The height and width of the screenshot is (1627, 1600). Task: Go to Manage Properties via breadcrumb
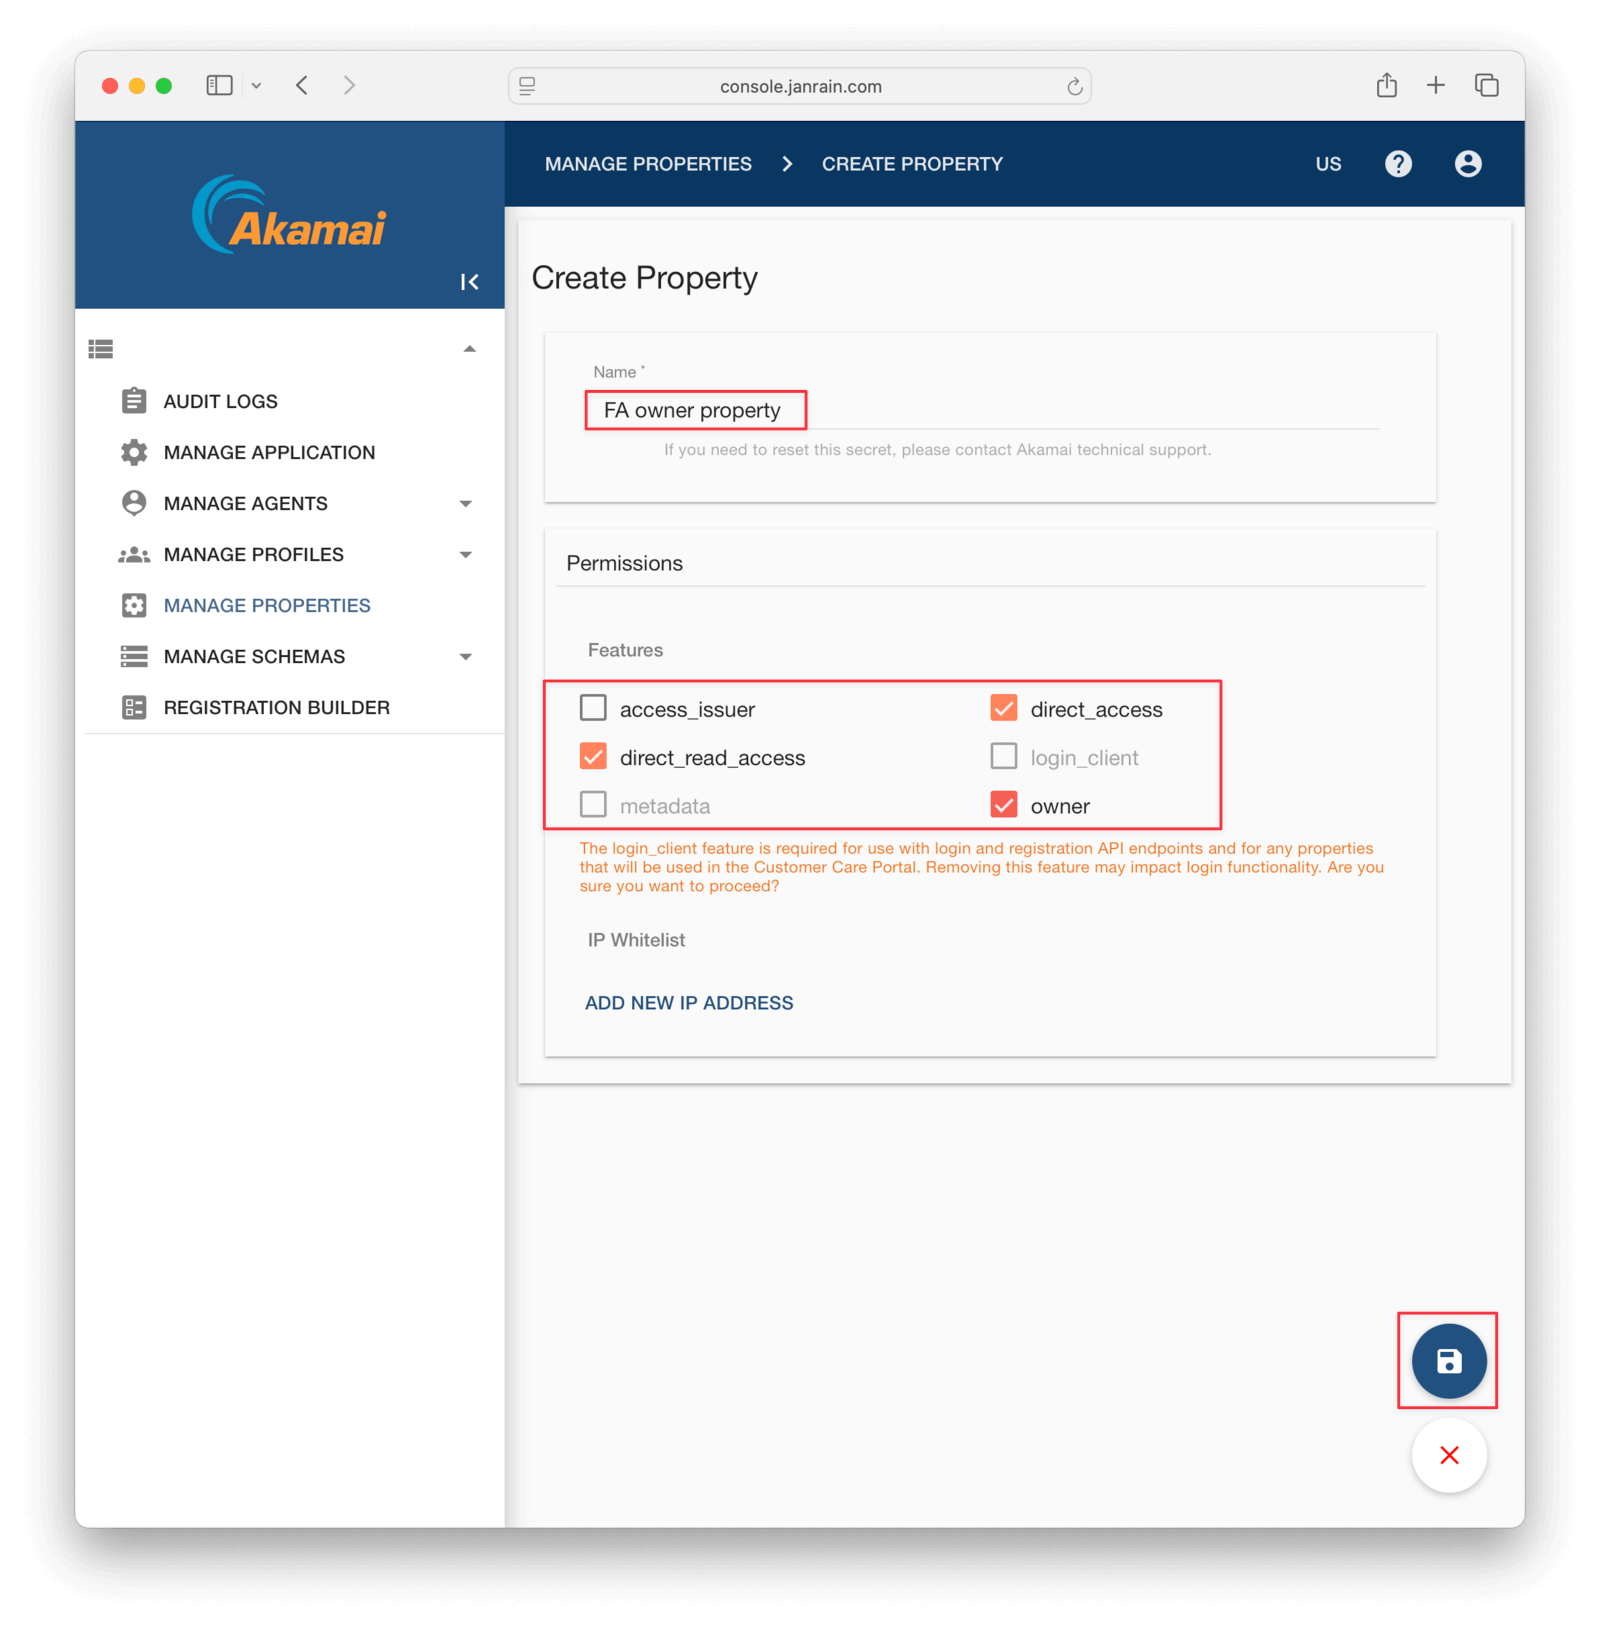pos(648,163)
